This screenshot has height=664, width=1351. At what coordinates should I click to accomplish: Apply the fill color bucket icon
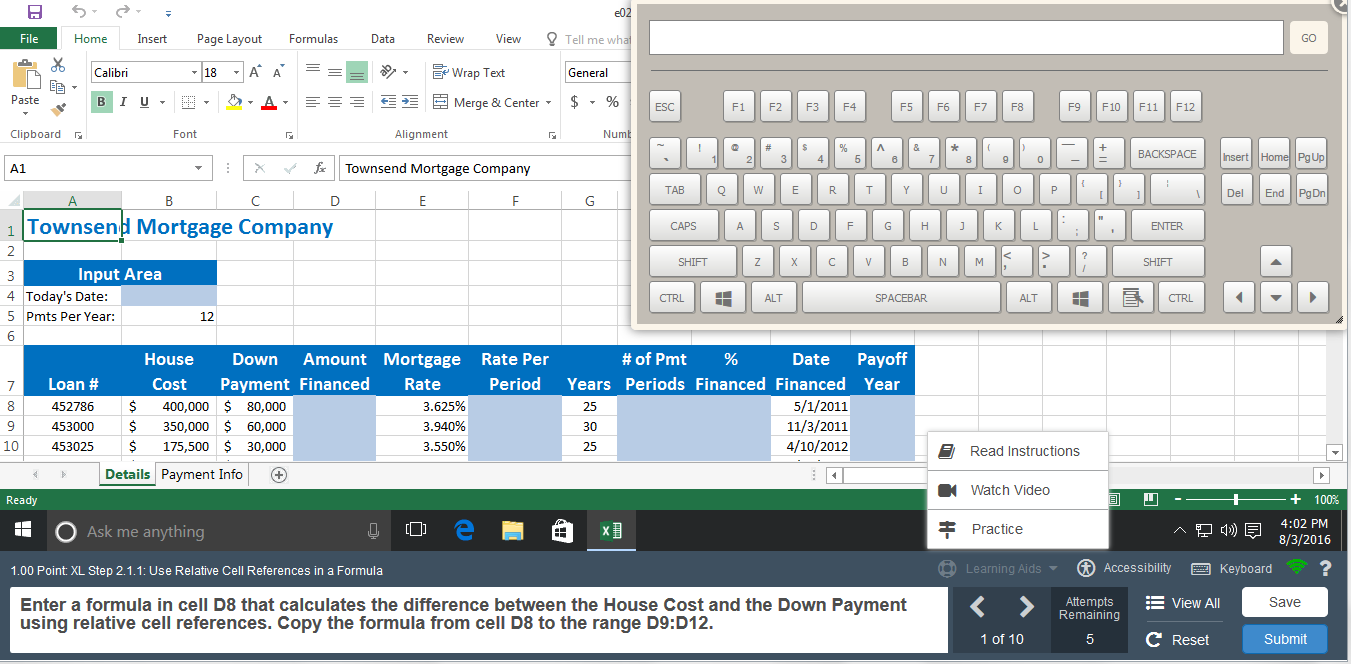(234, 102)
